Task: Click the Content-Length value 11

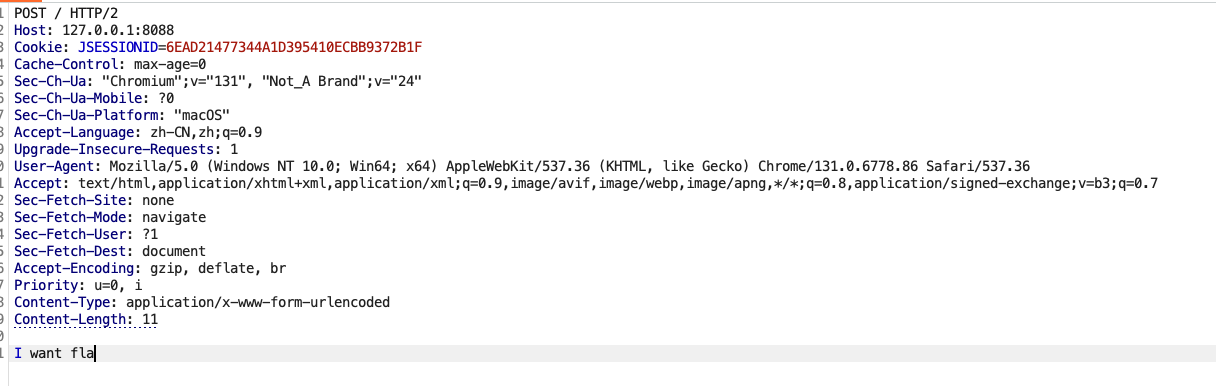Action: (150, 319)
